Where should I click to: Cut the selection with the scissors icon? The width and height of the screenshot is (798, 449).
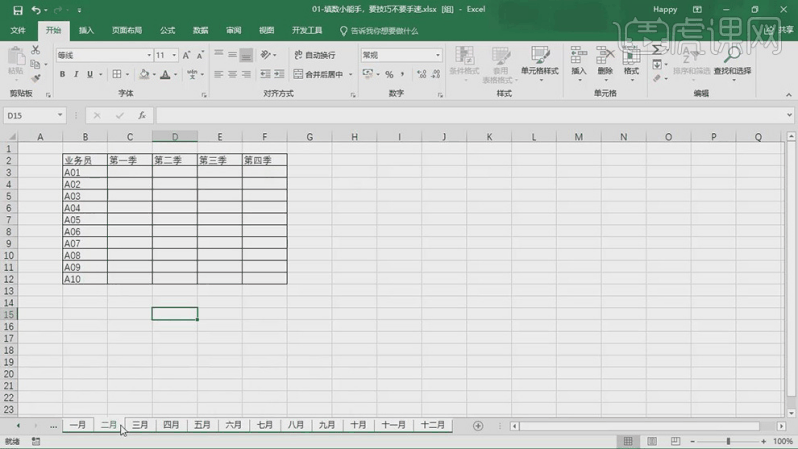point(35,50)
